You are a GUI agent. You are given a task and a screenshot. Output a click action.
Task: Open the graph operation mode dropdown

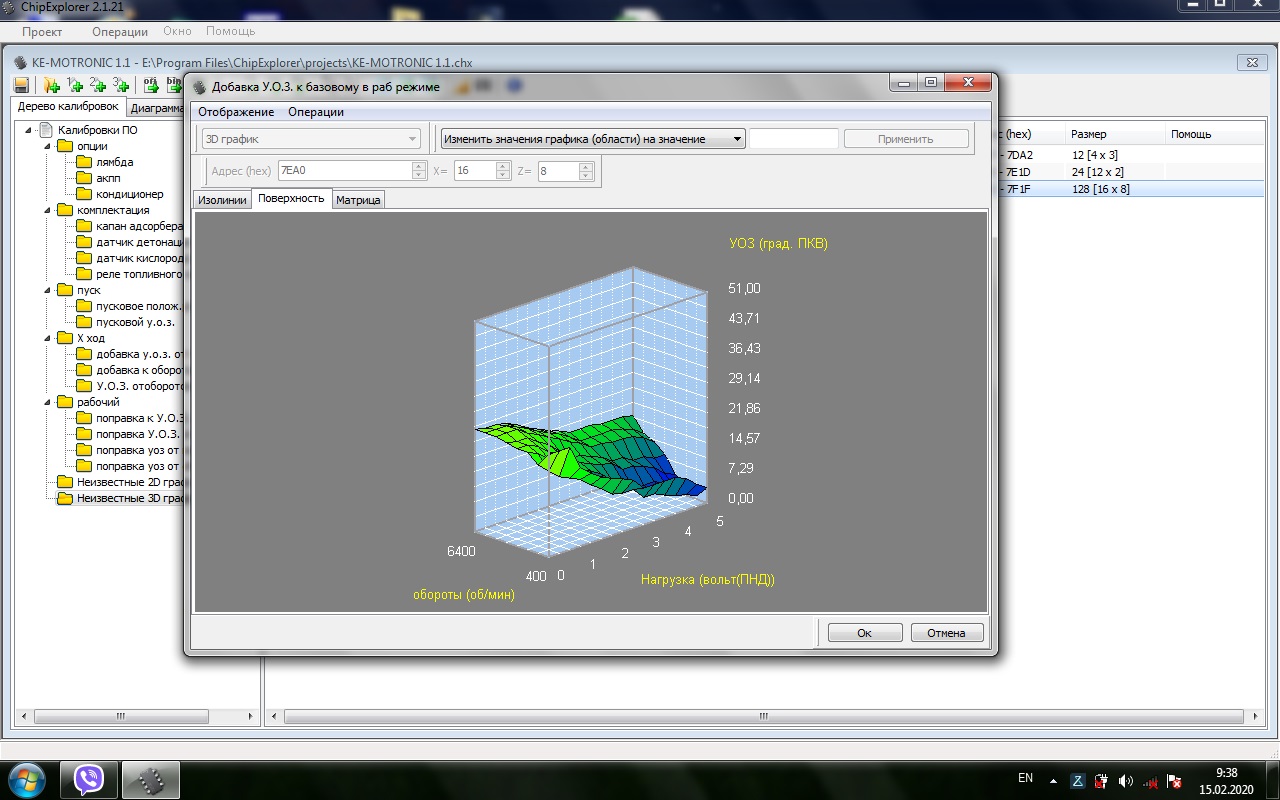(x=593, y=139)
